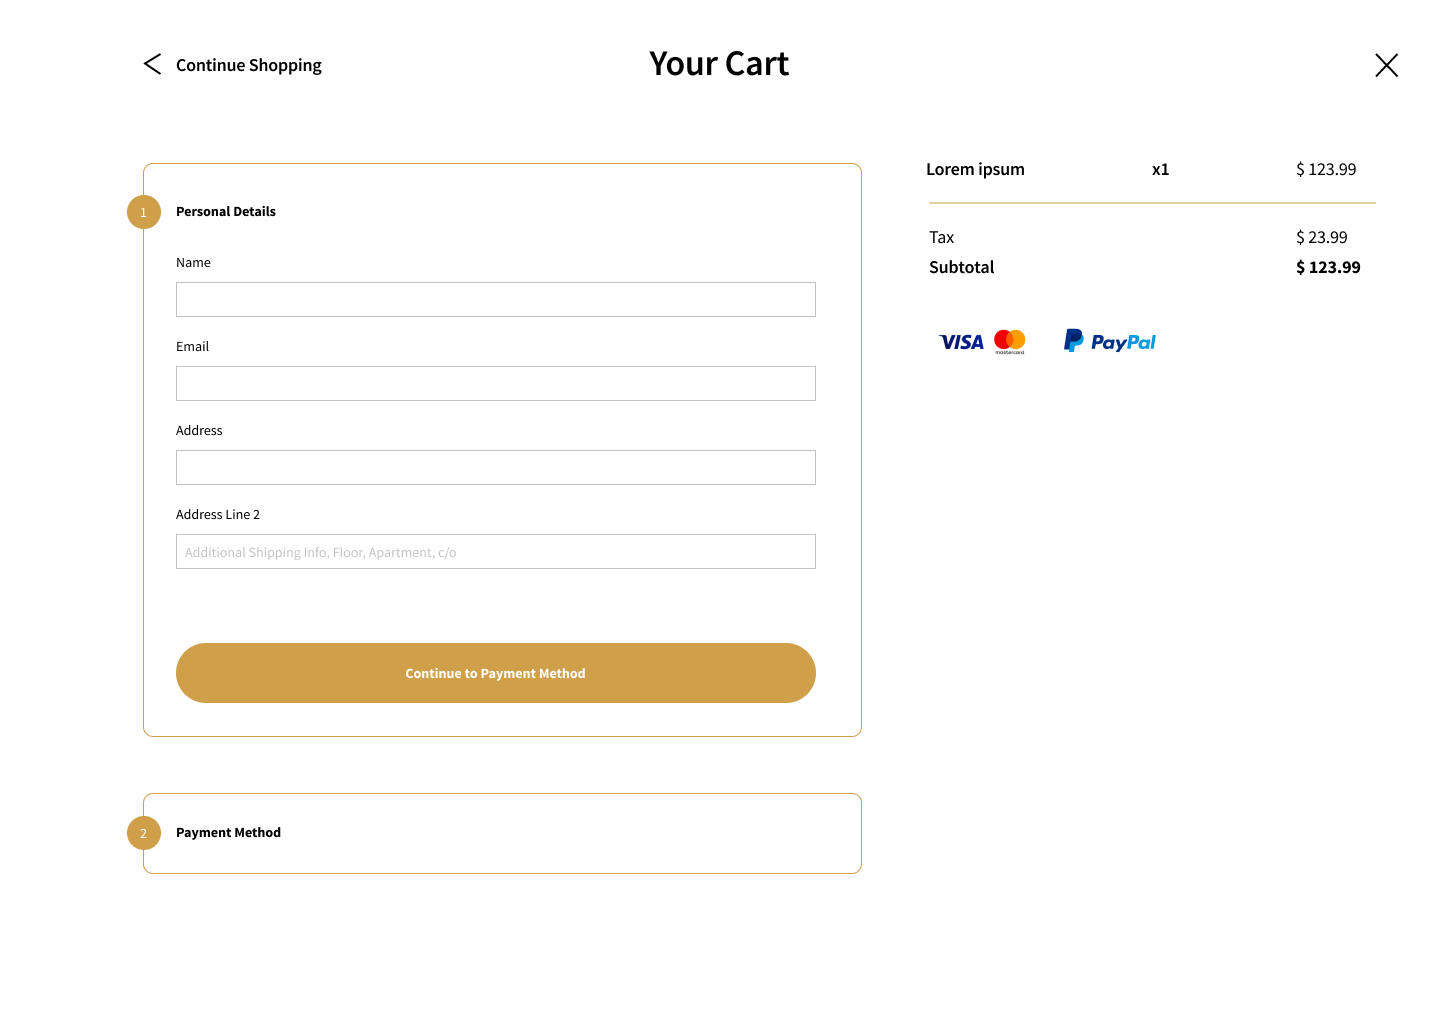Click Continue to Payment Method button
The image size is (1440, 1024).
coord(496,673)
